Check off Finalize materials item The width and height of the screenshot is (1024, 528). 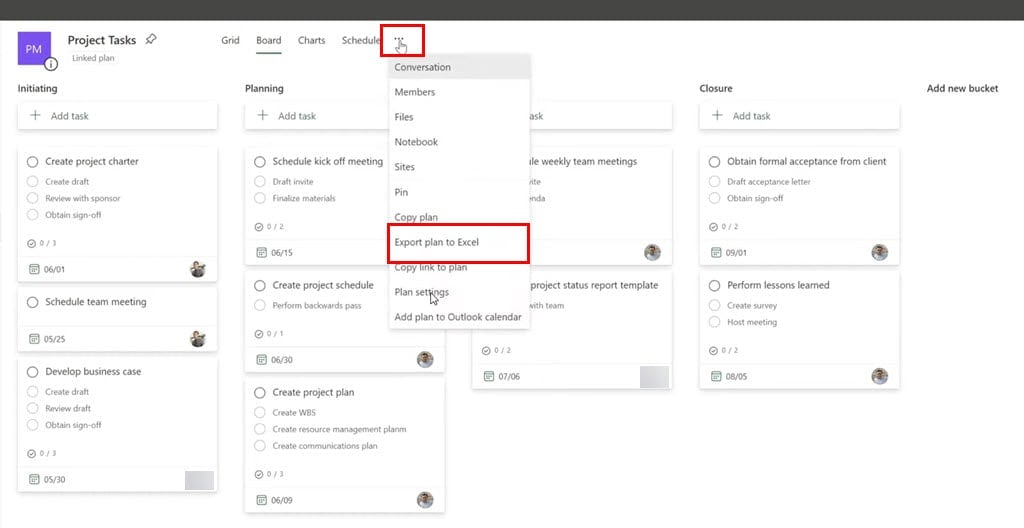pos(260,198)
